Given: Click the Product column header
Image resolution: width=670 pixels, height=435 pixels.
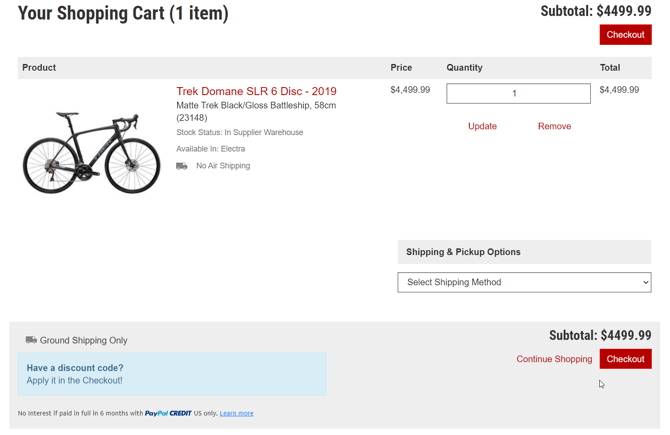Looking at the screenshot, I should [39, 68].
